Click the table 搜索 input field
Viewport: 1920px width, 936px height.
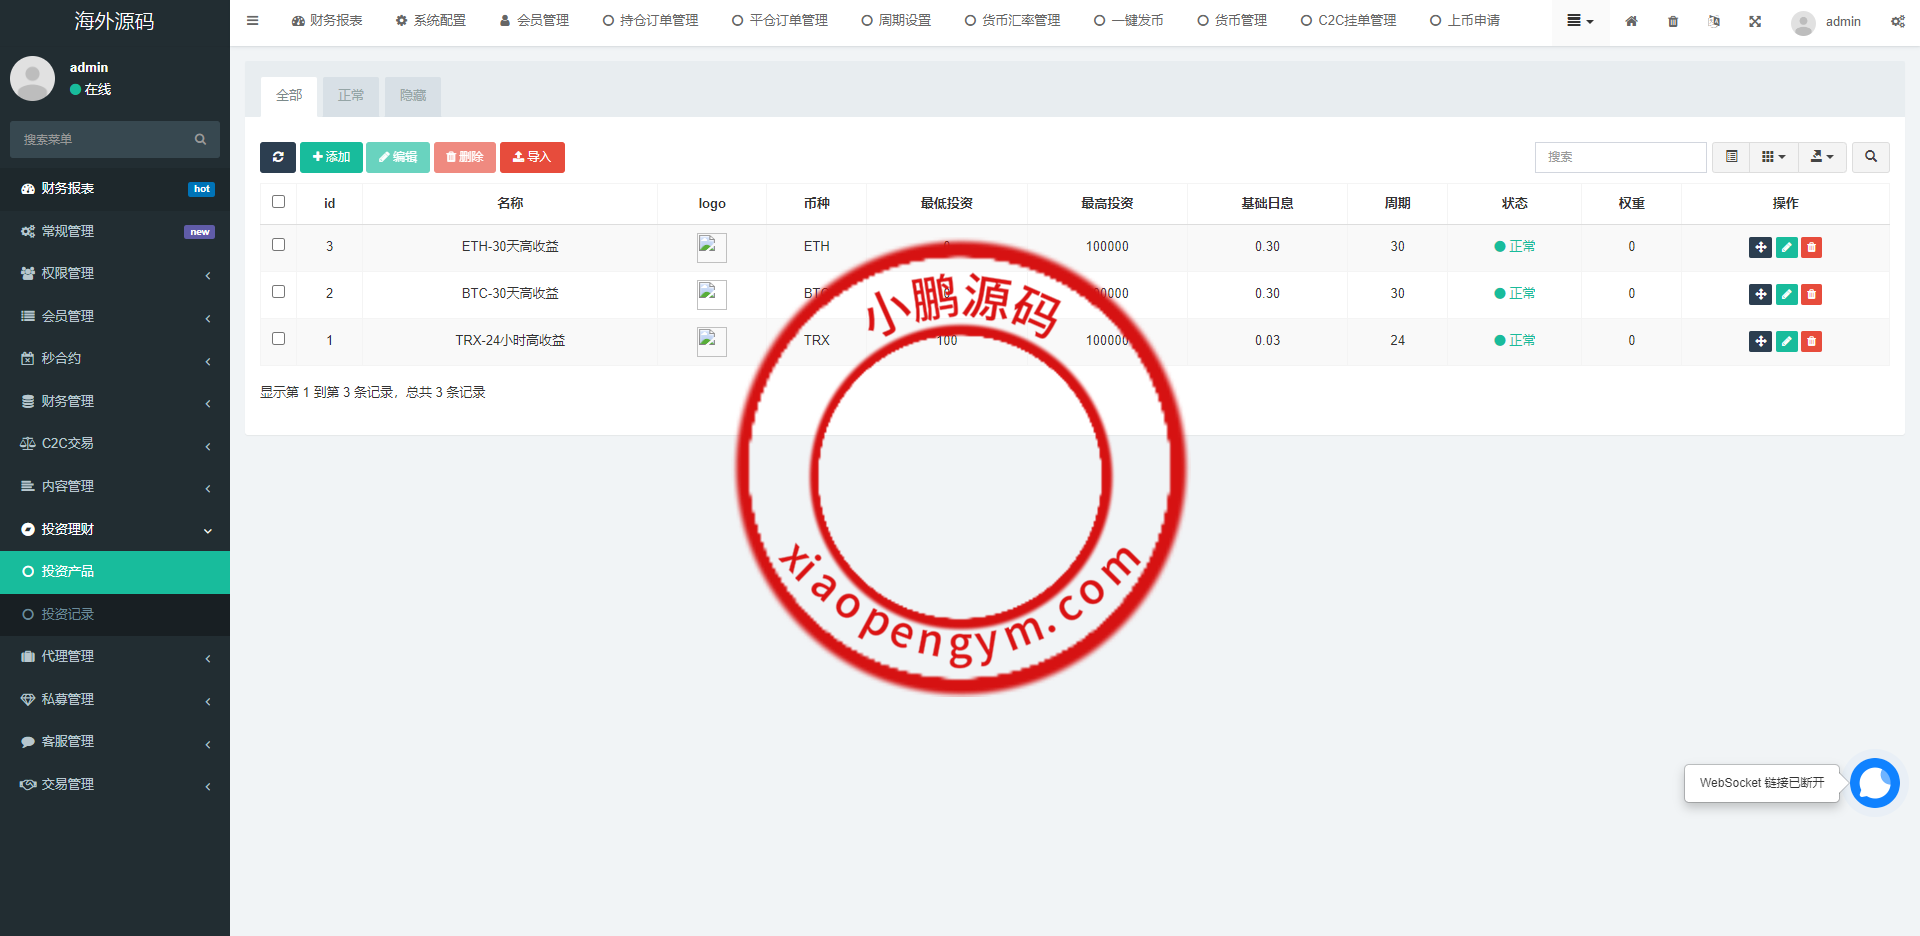click(1620, 157)
